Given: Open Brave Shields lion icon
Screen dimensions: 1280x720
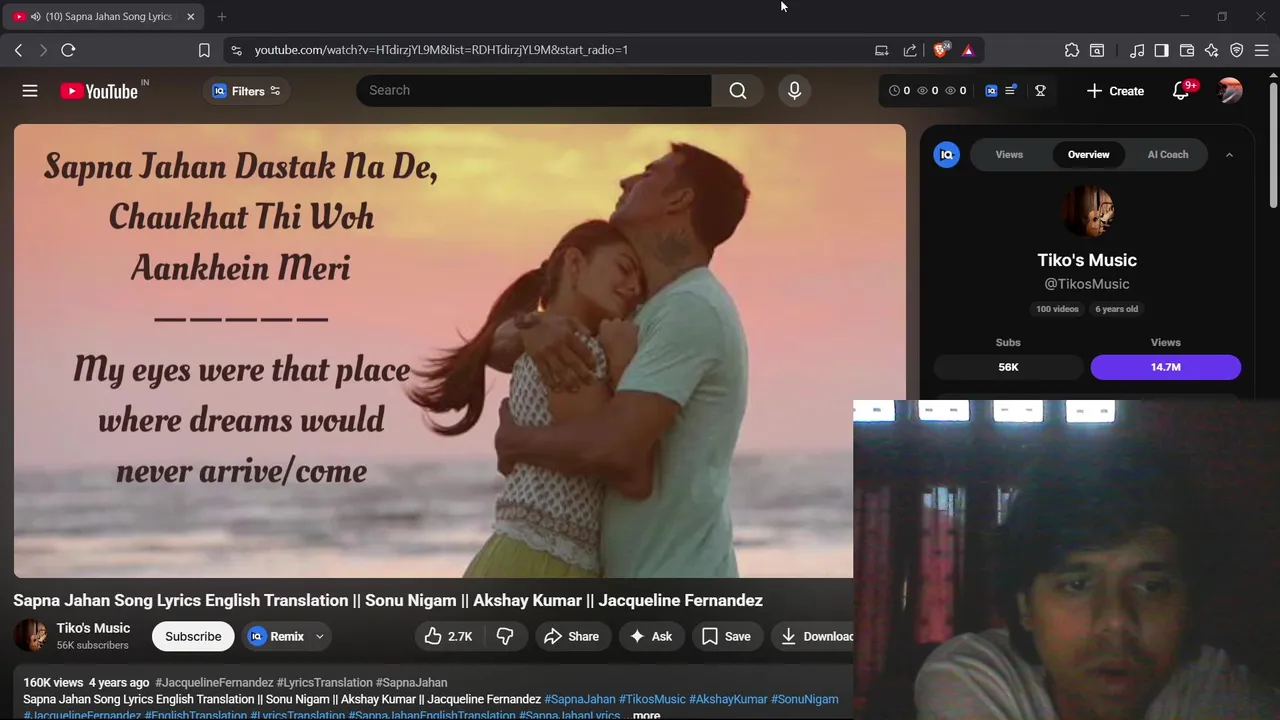Looking at the screenshot, I should click(x=941, y=50).
